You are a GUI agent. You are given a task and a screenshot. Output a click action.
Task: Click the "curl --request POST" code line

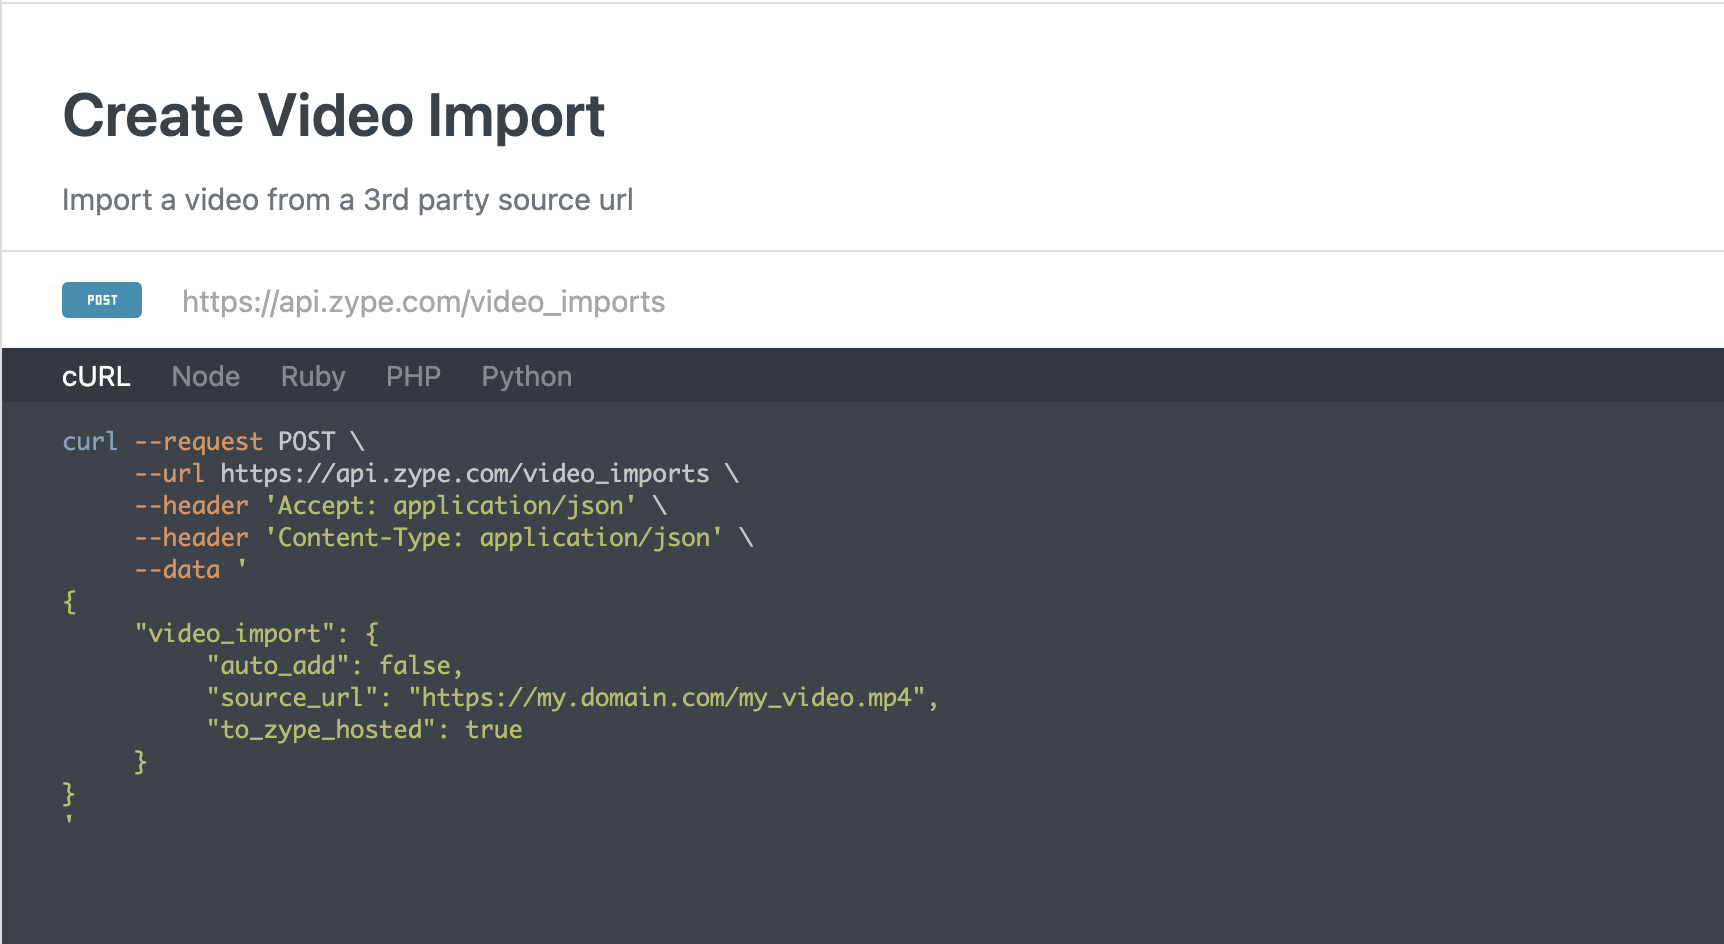[213, 441]
